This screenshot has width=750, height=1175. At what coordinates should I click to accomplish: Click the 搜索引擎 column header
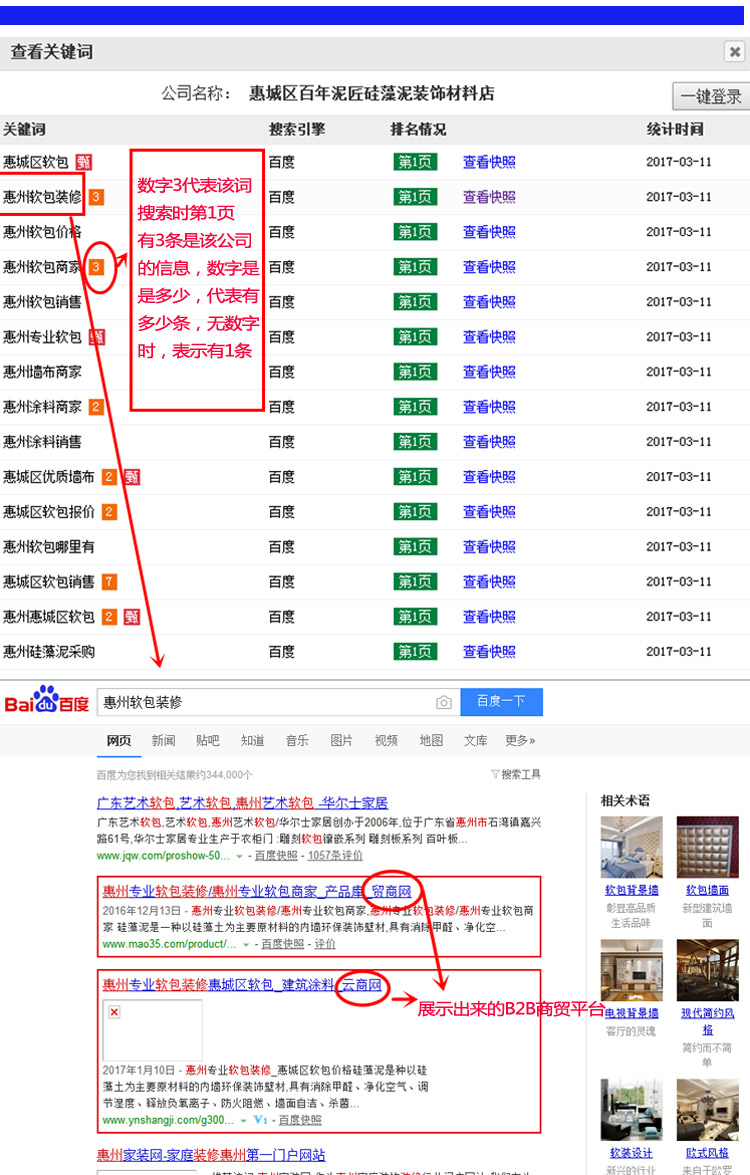tap(297, 129)
